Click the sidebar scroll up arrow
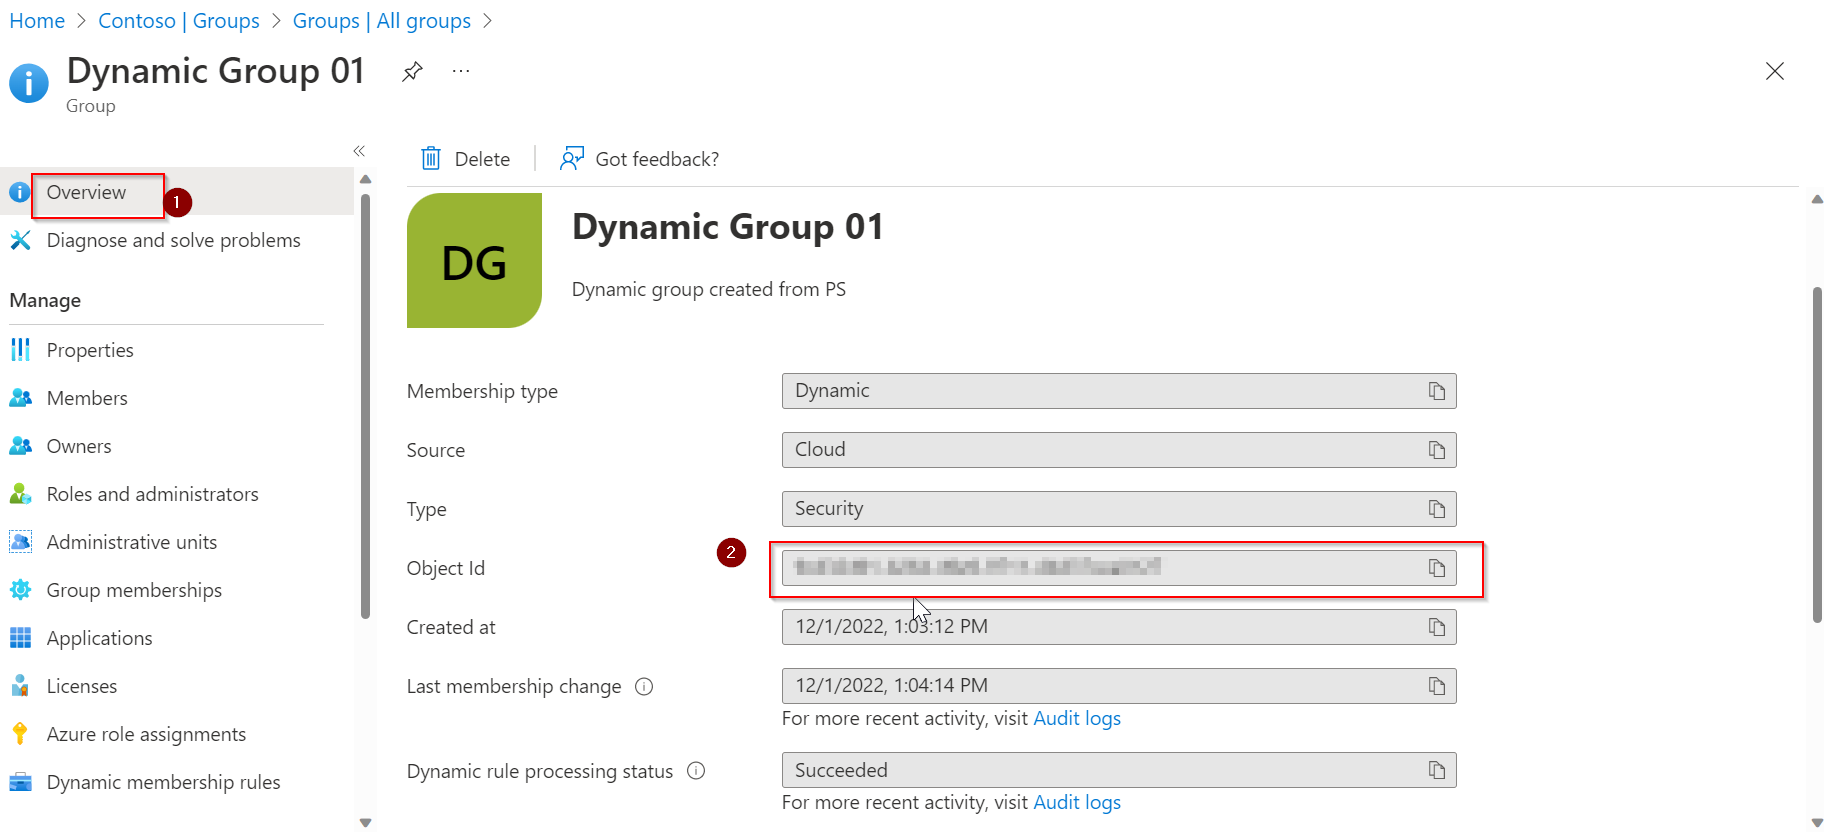 365,179
